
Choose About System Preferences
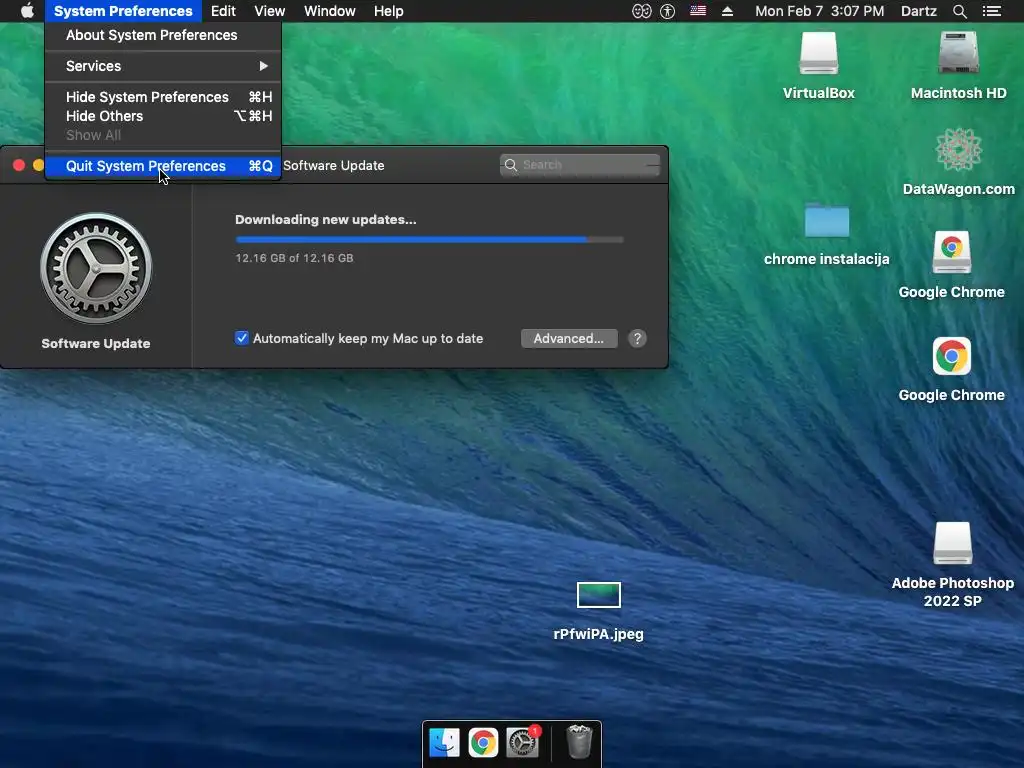coord(163,35)
